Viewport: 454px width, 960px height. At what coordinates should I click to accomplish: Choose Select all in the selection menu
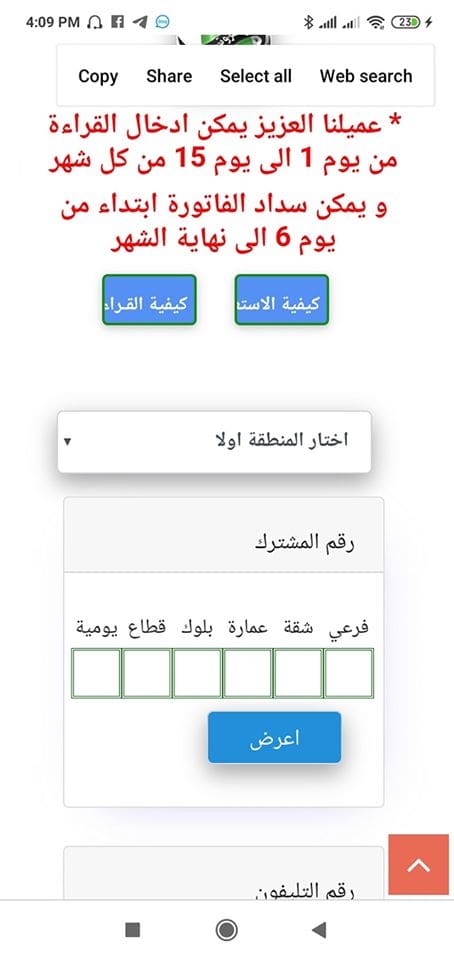click(256, 77)
